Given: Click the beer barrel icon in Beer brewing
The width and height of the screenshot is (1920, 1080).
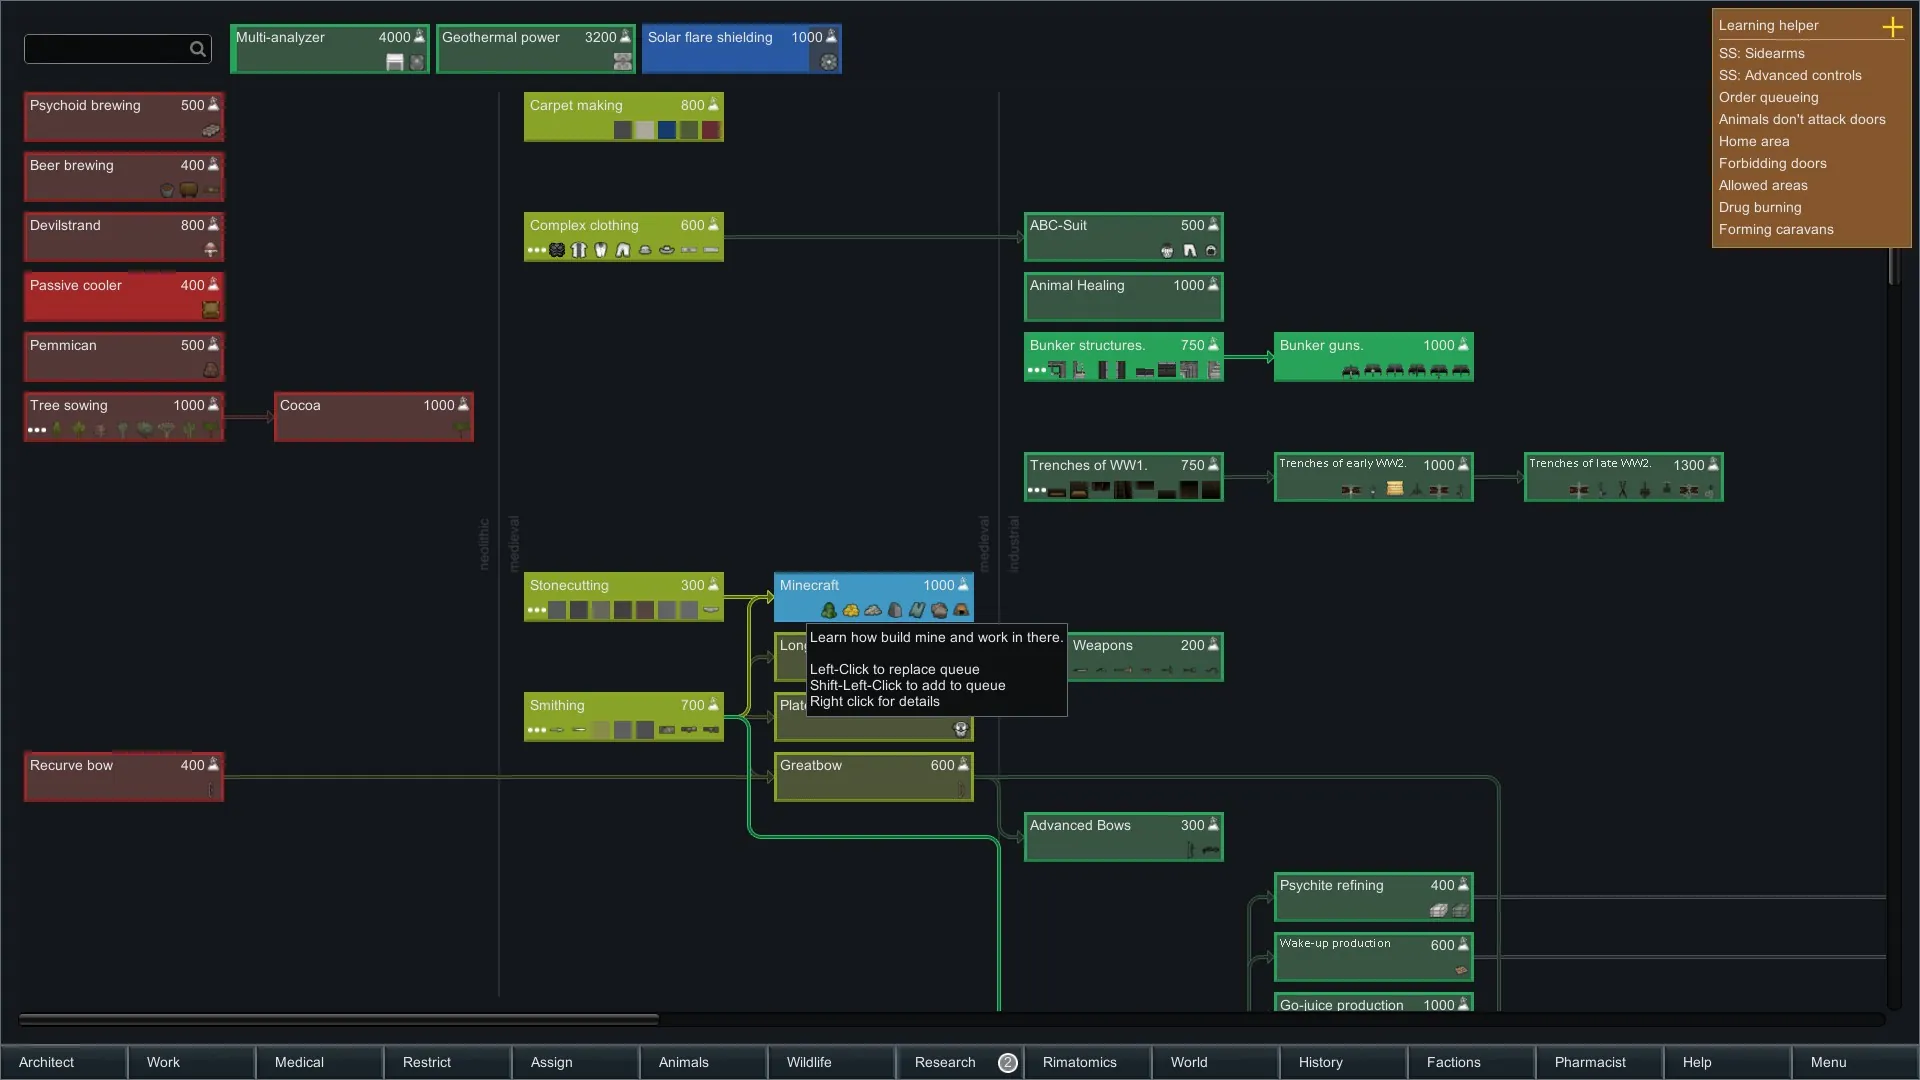Looking at the screenshot, I should pos(188,190).
